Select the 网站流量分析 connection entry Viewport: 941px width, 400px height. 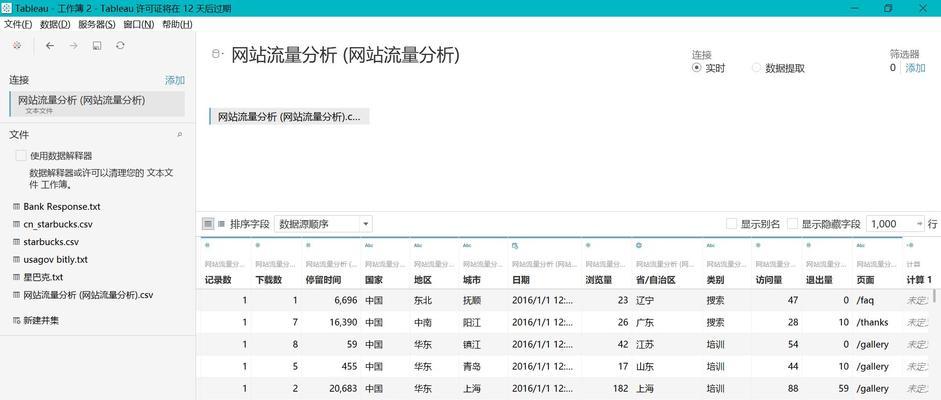[97, 104]
